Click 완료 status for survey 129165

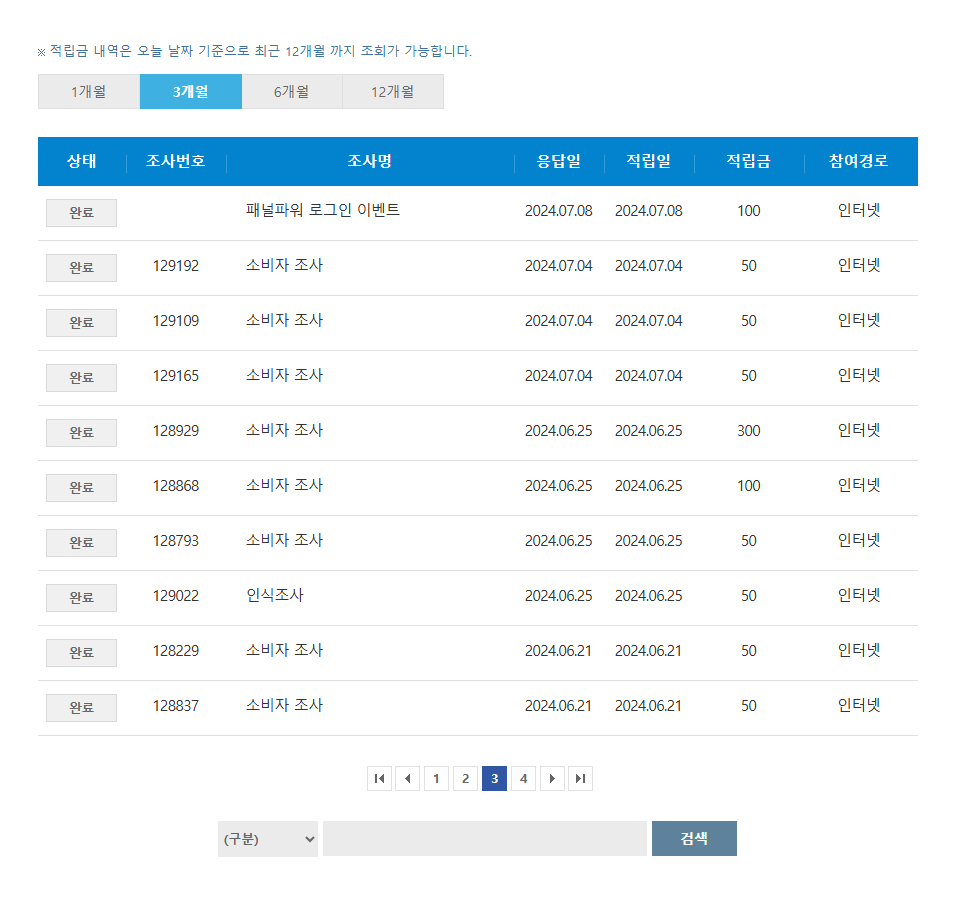tap(82, 378)
